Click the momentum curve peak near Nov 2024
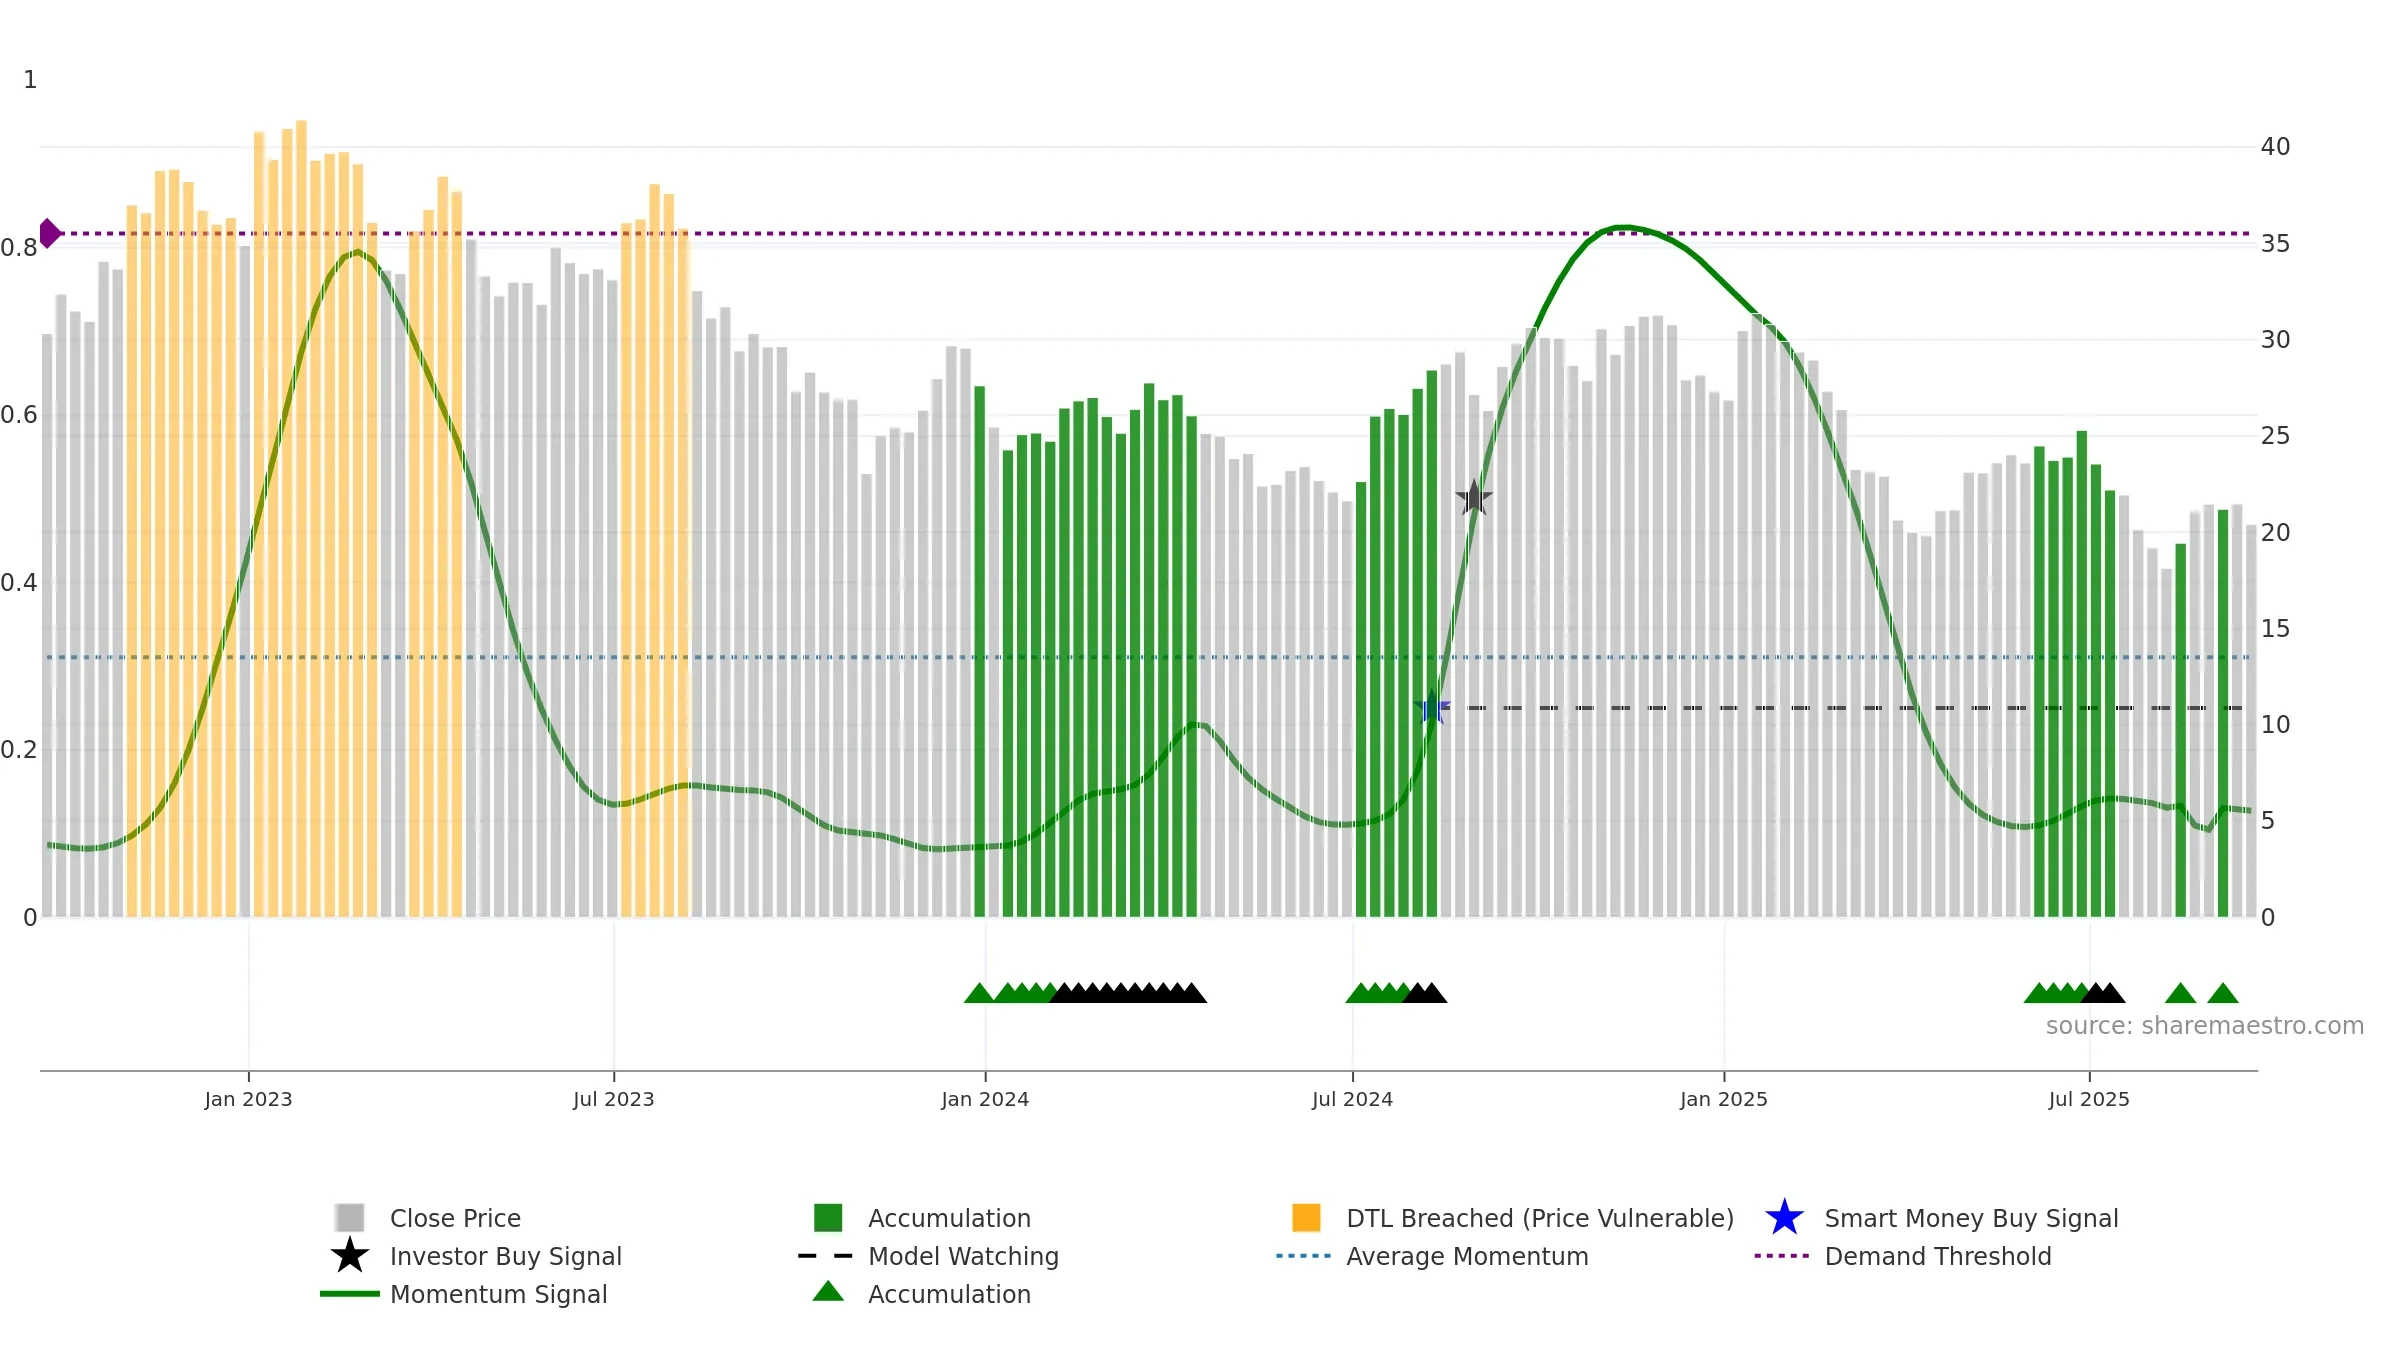The width and height of the screenshot is (2400, 1350). 1623,227
